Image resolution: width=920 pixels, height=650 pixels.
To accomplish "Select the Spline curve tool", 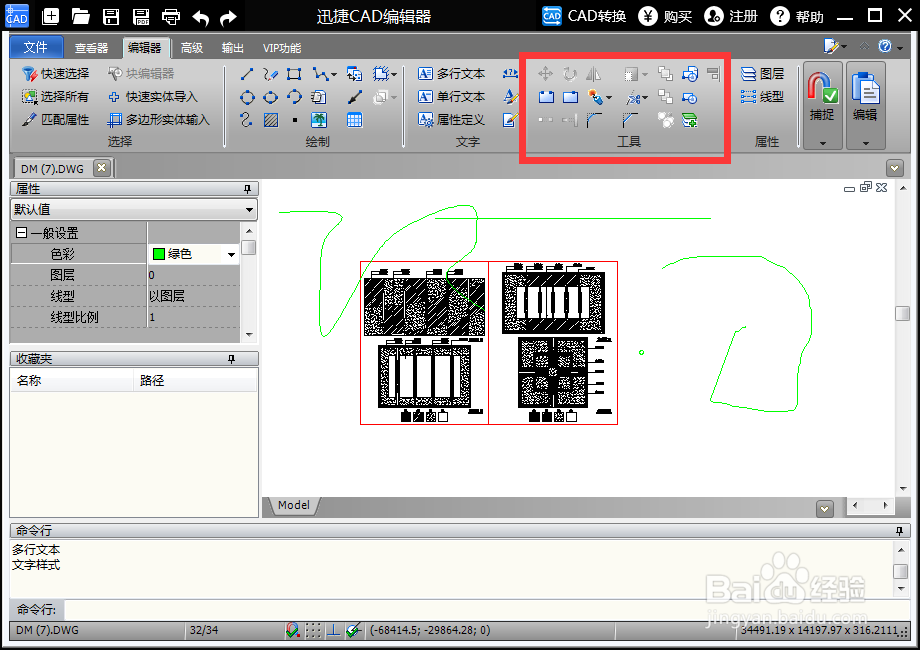I will click(246, 120).
